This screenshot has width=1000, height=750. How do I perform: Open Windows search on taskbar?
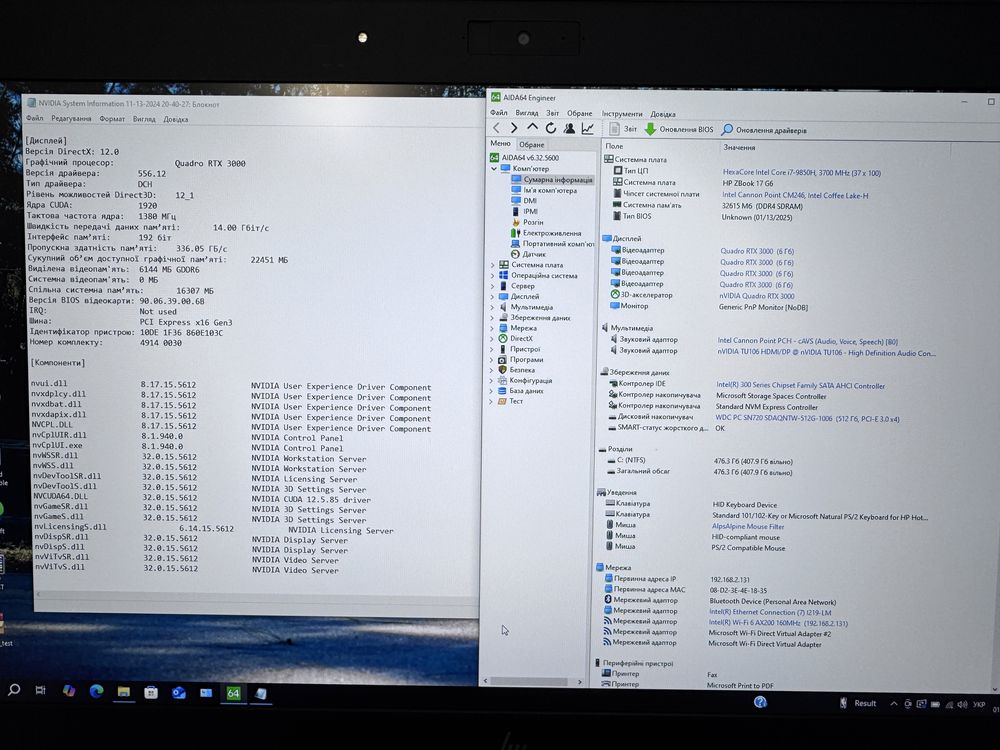click(x=13, y=690)
